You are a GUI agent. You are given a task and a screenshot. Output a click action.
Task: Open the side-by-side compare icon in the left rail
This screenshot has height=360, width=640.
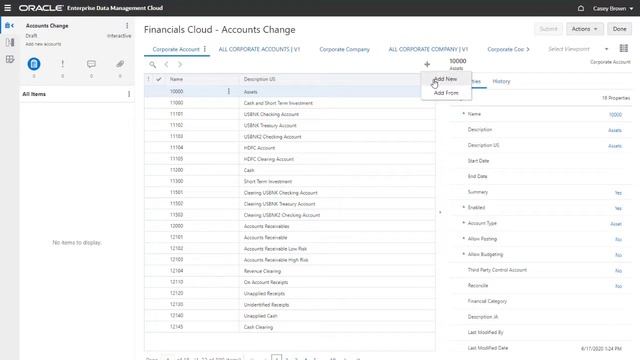click(10, 42)
